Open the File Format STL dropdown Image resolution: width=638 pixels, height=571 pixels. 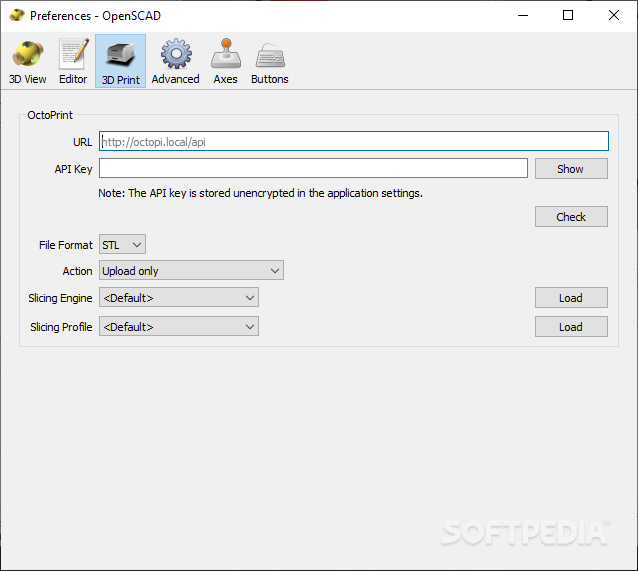click(122, 245)
